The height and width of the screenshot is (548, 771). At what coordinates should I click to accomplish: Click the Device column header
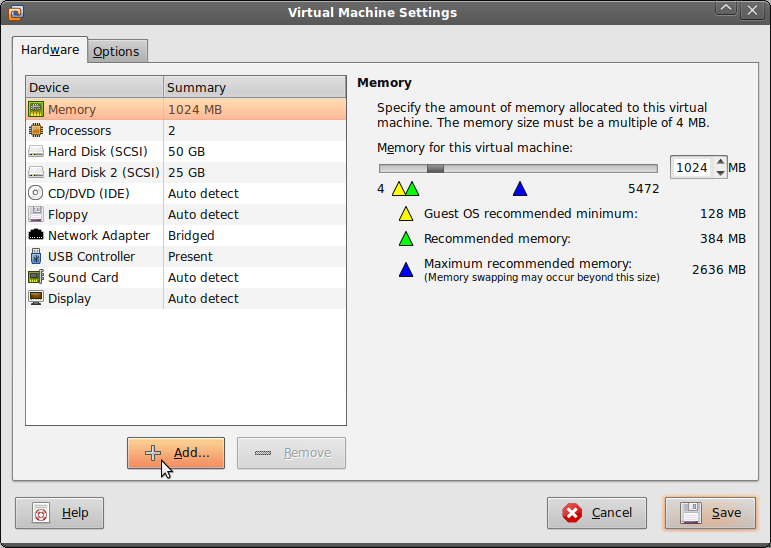point(94,88)
